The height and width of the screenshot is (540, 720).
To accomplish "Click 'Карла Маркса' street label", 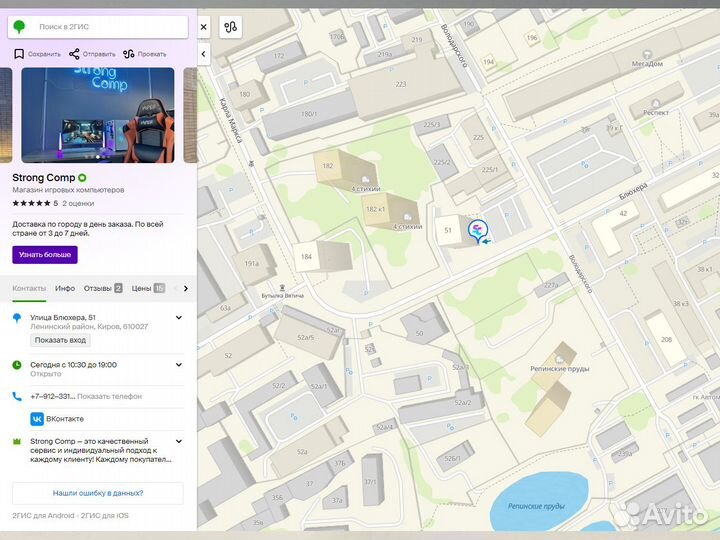I will pyautogui.click(x=231, y=121).
